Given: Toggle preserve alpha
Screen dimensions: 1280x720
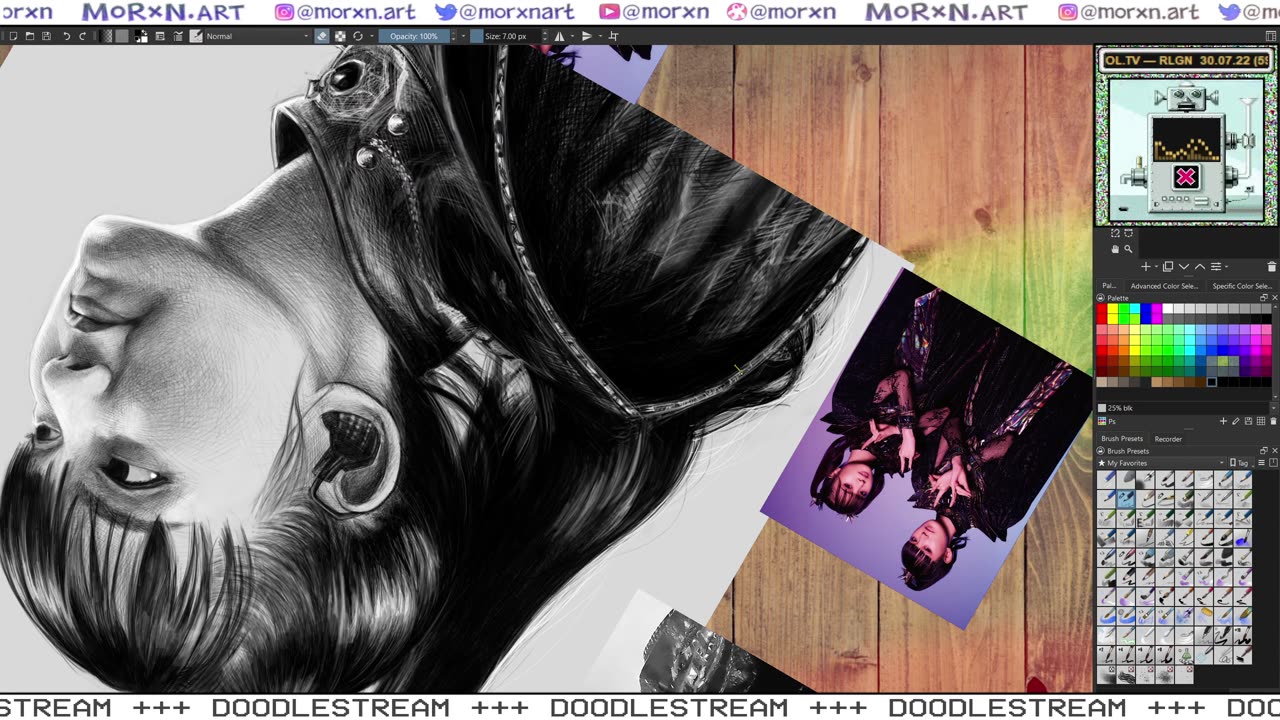Looking at the screenshot, I should click(340, 36).
